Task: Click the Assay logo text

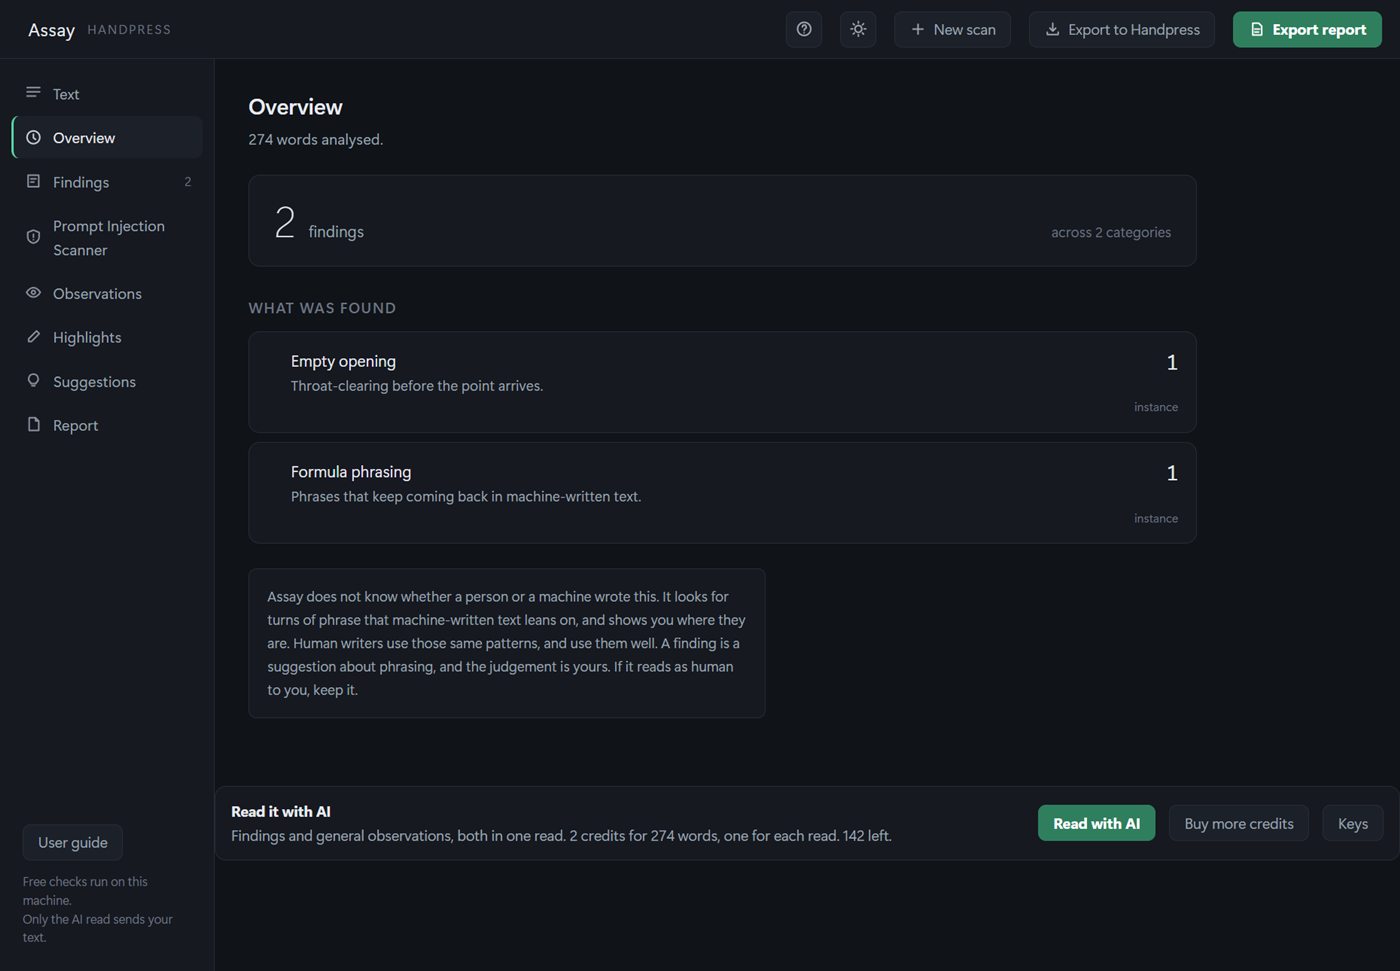Action: (51, 30)
